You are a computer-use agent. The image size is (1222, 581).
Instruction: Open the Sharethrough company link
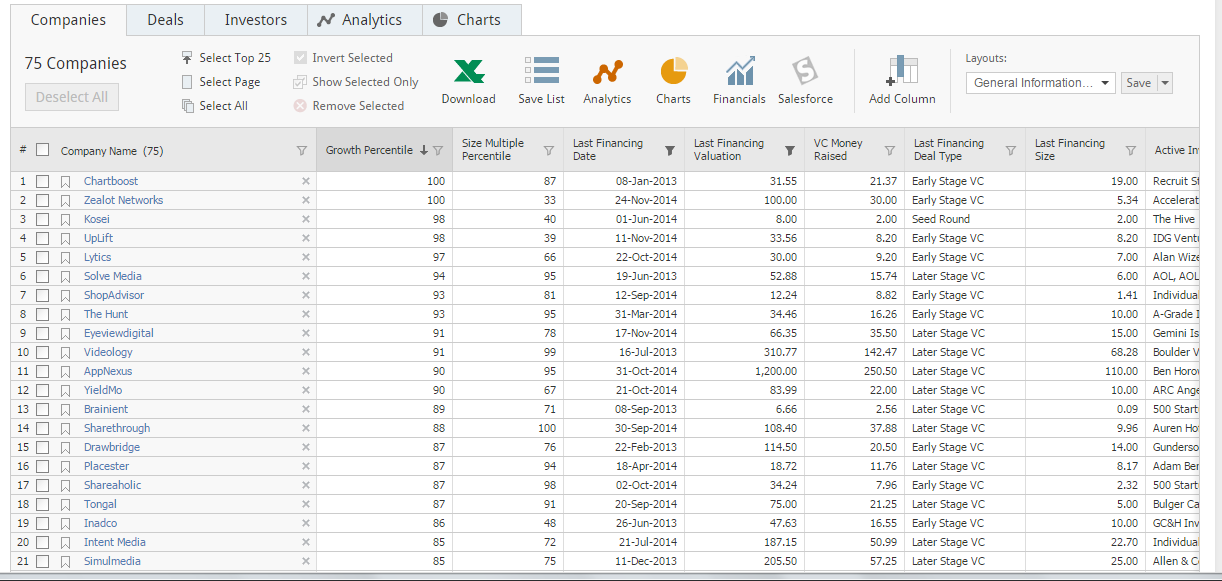click(117, 429)
